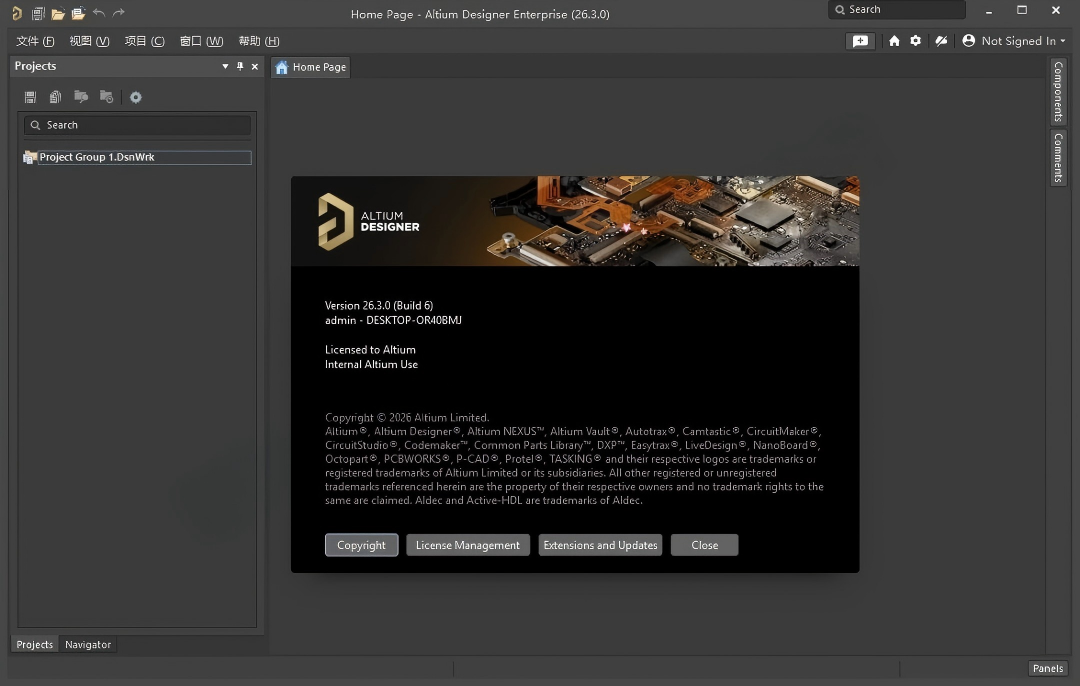Switch to the Projects bottom tab
The image size is (1080, 686).
pos(34,645)
